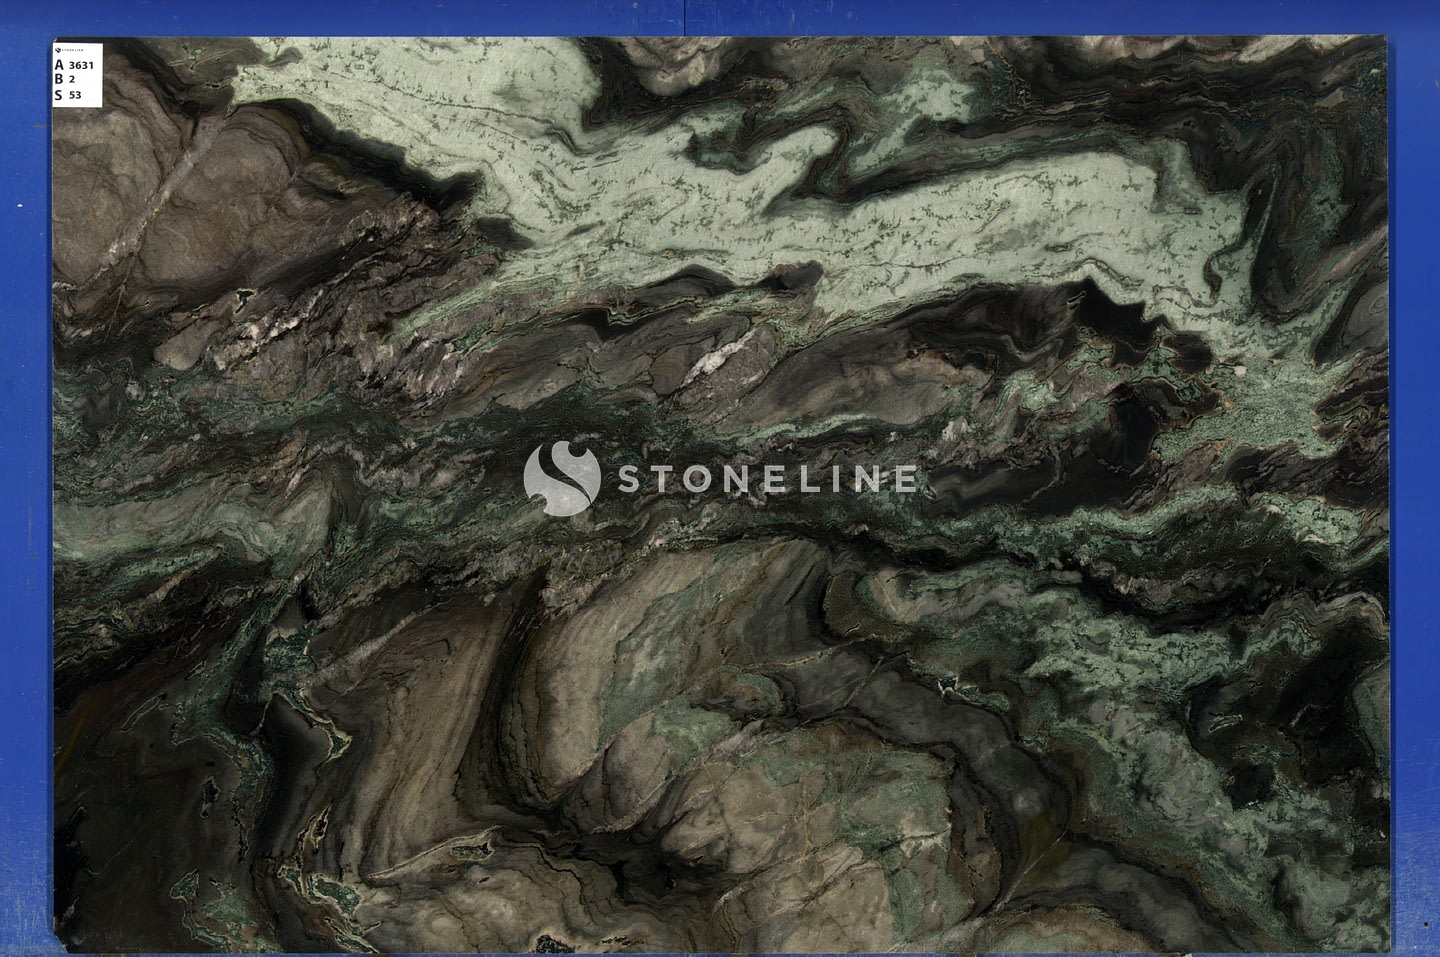The height and width of the screenshot is (957, 1440).
Task: Click the white speck on the left blue border
Action: pyautogui.click(x=21, y=206)
